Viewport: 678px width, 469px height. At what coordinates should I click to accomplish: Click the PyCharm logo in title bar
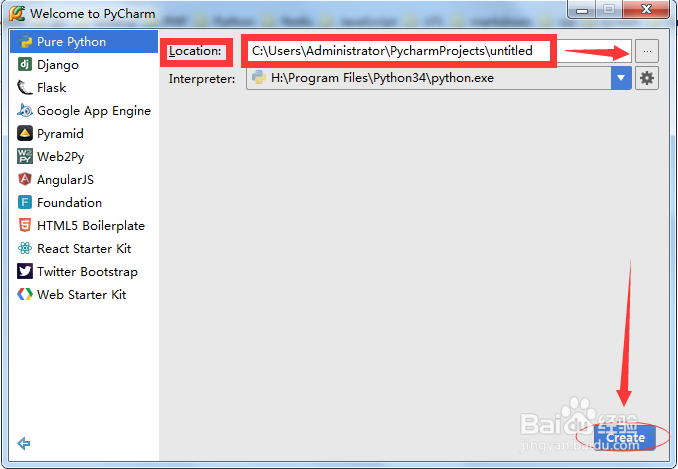tap(17, 13)
